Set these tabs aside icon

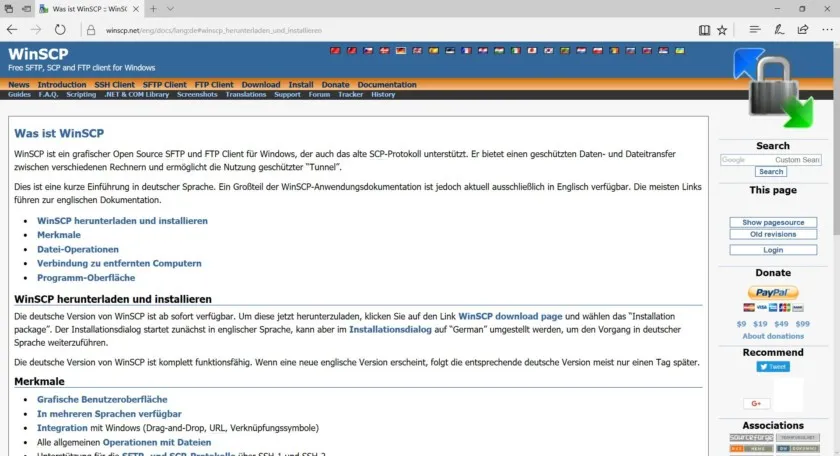click(26, 9)
